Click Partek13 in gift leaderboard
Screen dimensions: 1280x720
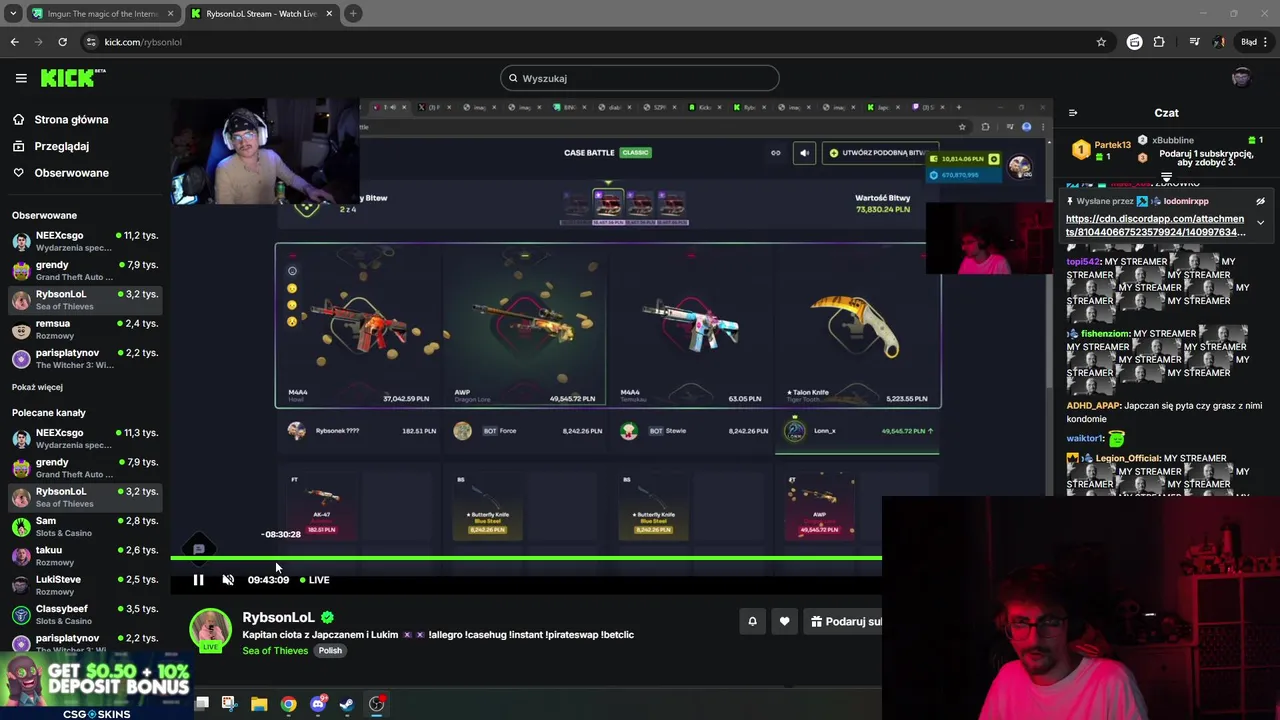(x=1112, y=145)
